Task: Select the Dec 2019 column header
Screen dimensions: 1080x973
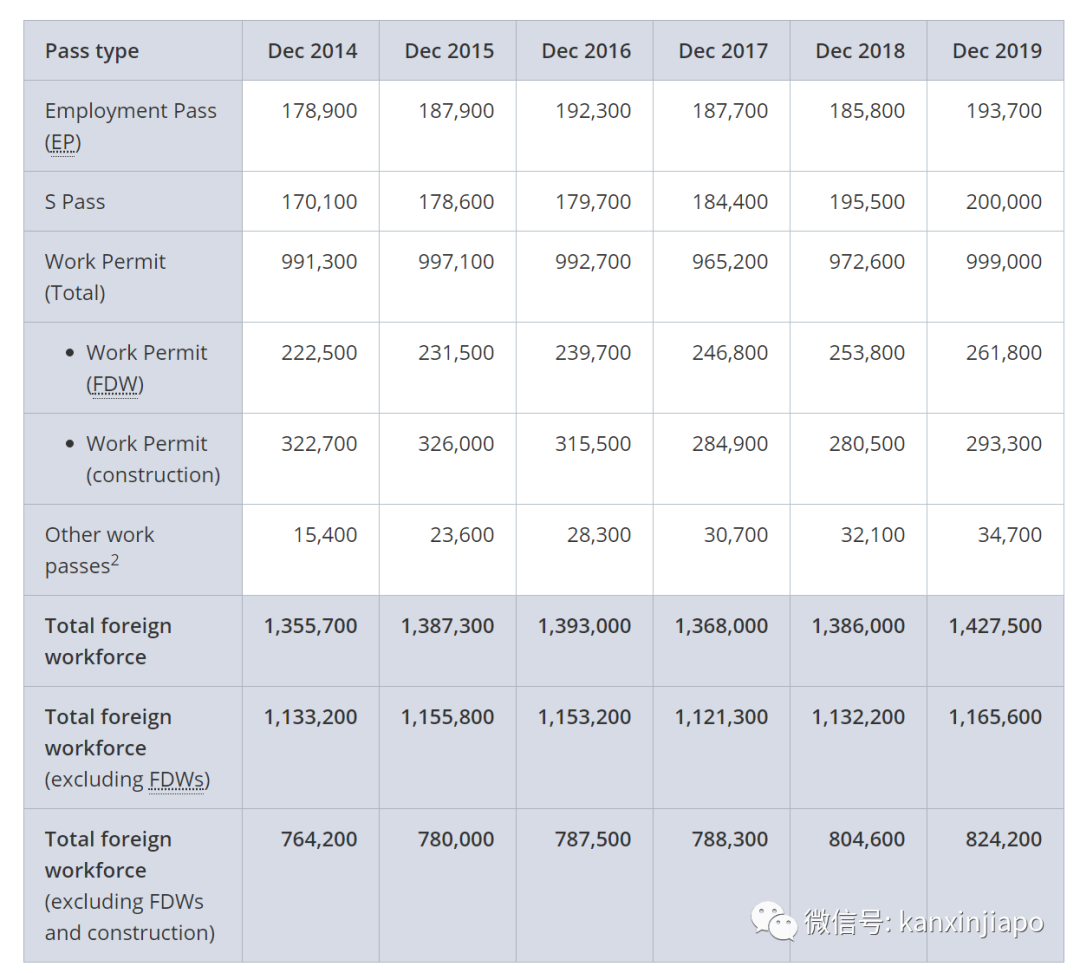Action: pos(997,51)
